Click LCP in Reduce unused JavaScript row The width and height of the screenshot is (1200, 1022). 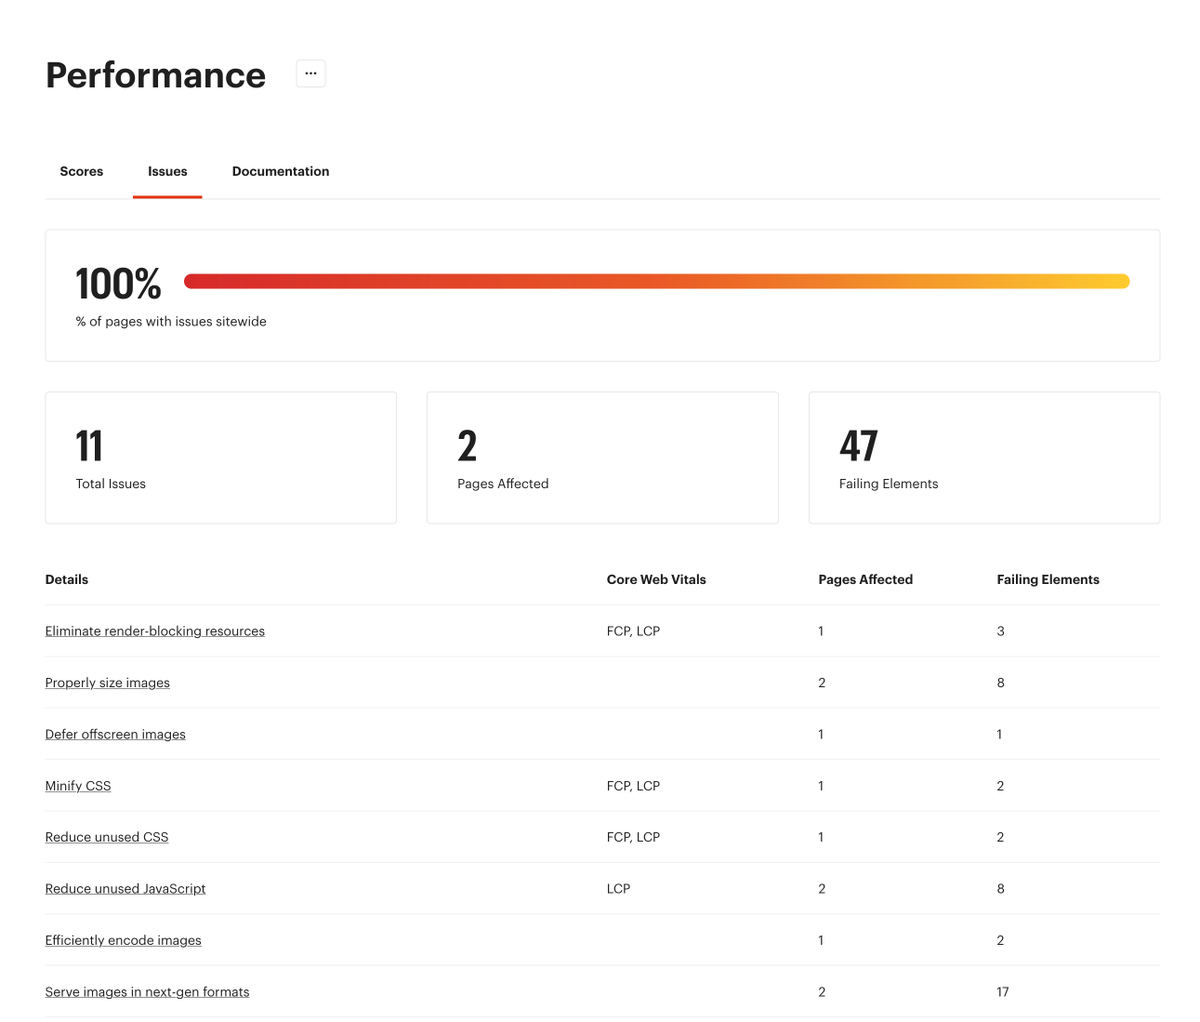click(618, 889)
